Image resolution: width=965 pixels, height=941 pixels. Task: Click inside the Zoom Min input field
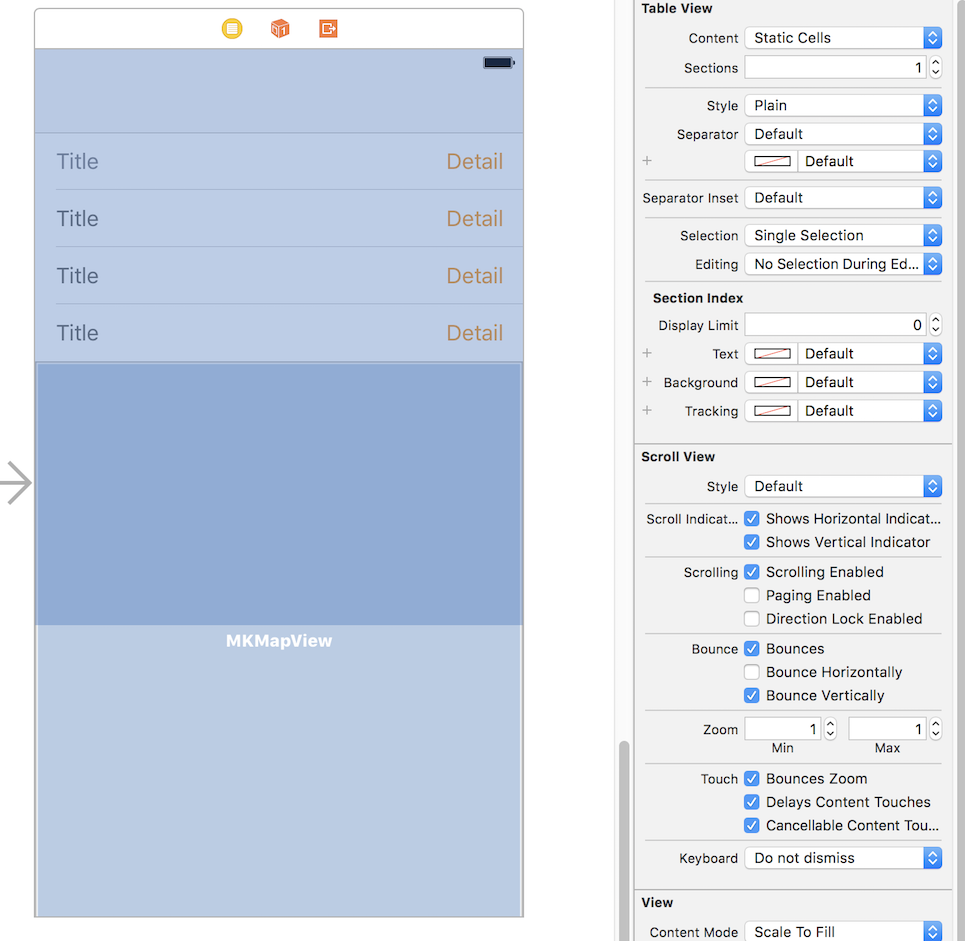782,728
